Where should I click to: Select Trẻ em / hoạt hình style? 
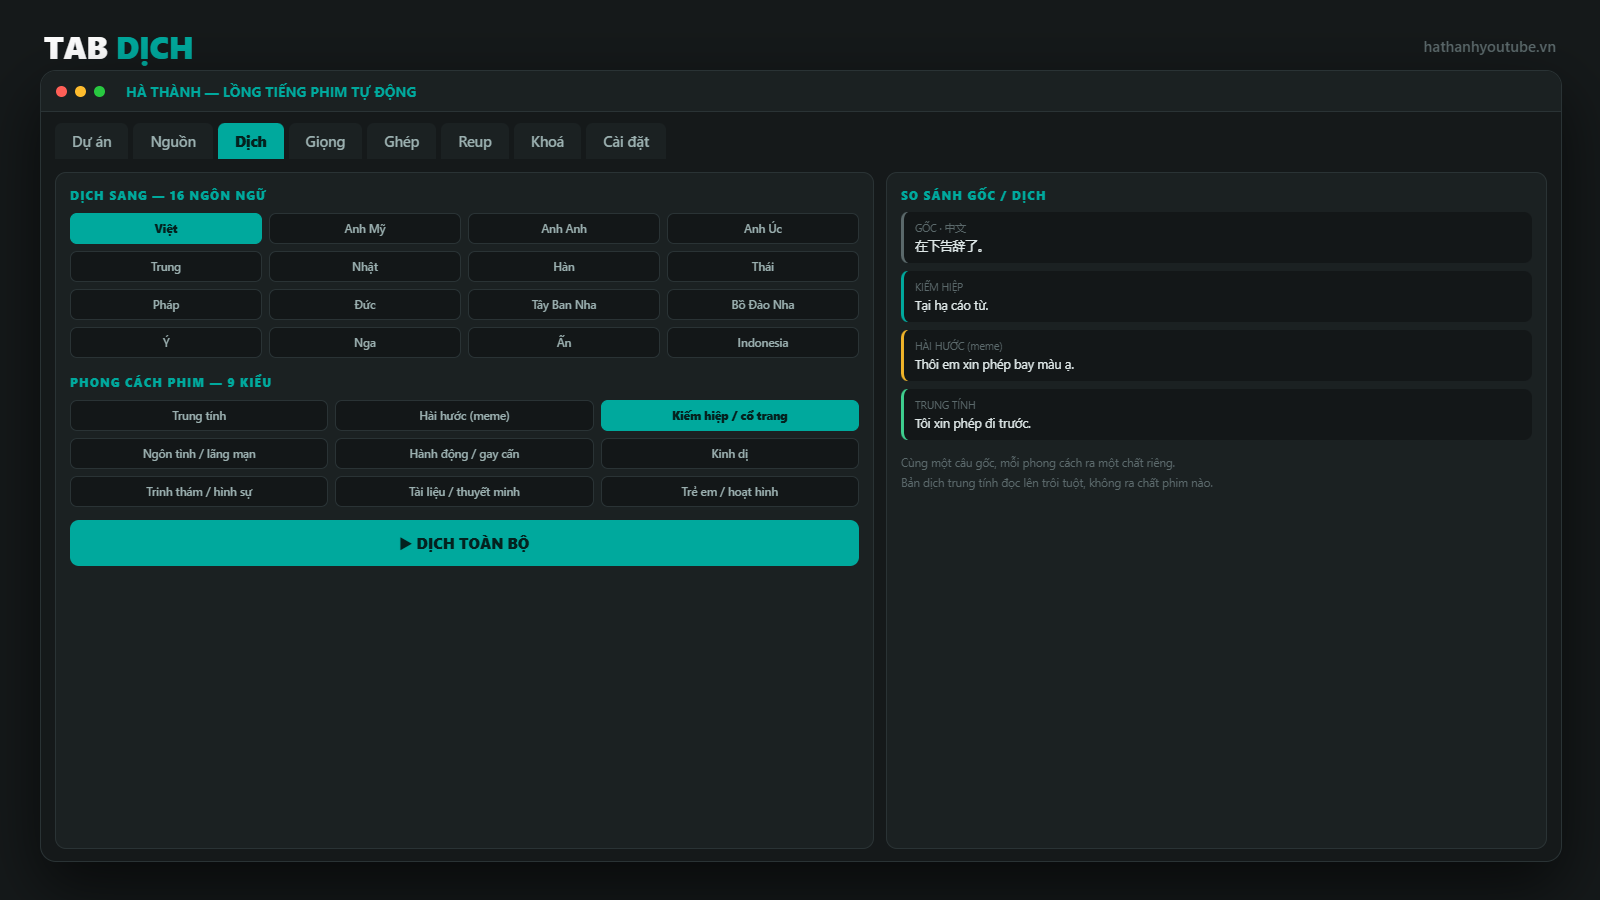[x=730, y=492]
